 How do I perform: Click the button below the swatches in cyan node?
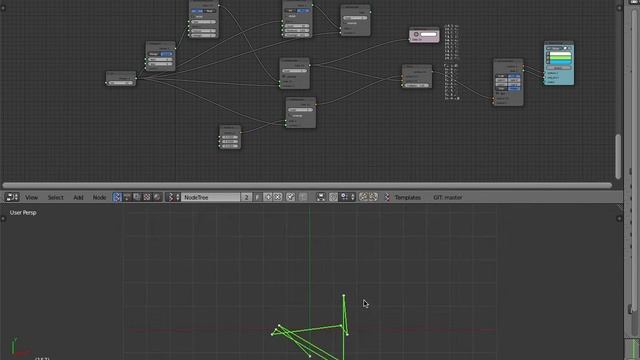pos(559,68)
